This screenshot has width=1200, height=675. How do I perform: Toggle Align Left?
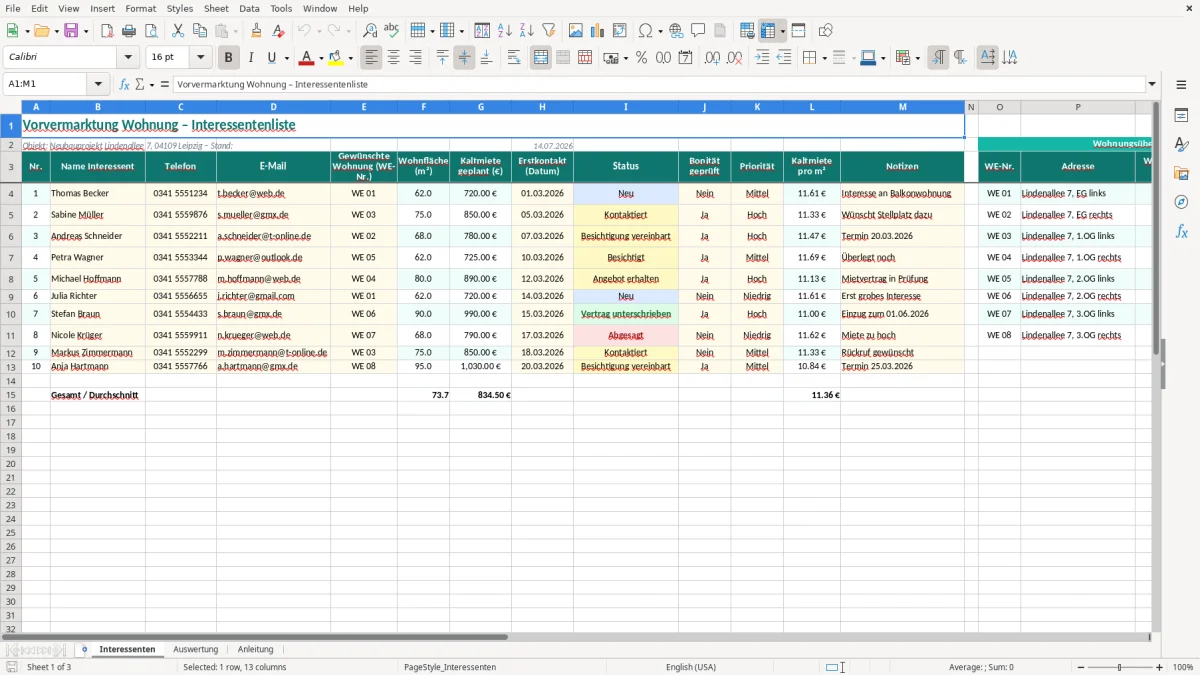pyautogui.click(x=371, y=58)
